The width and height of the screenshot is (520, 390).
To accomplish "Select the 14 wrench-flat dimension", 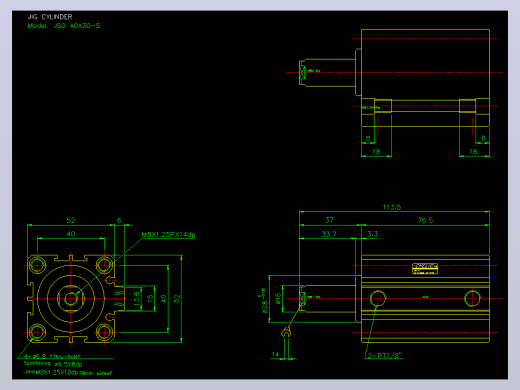I will (x=275, y=354).
